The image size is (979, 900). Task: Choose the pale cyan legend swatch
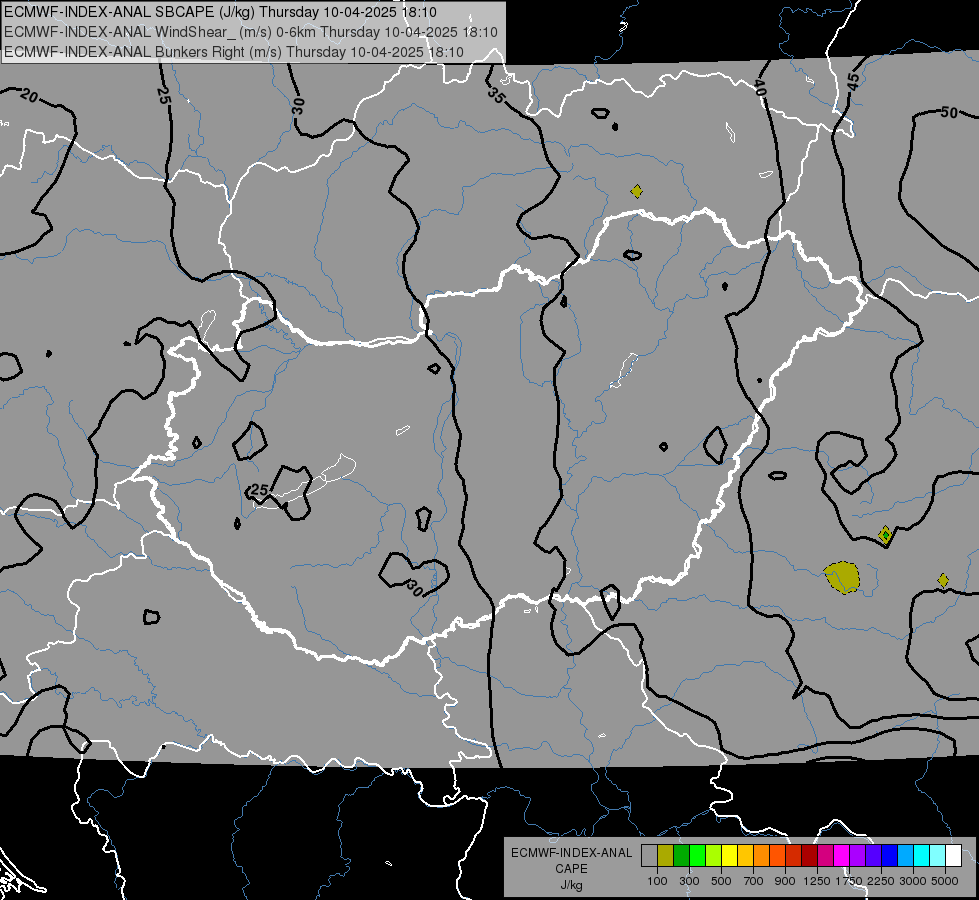point(938,856)
